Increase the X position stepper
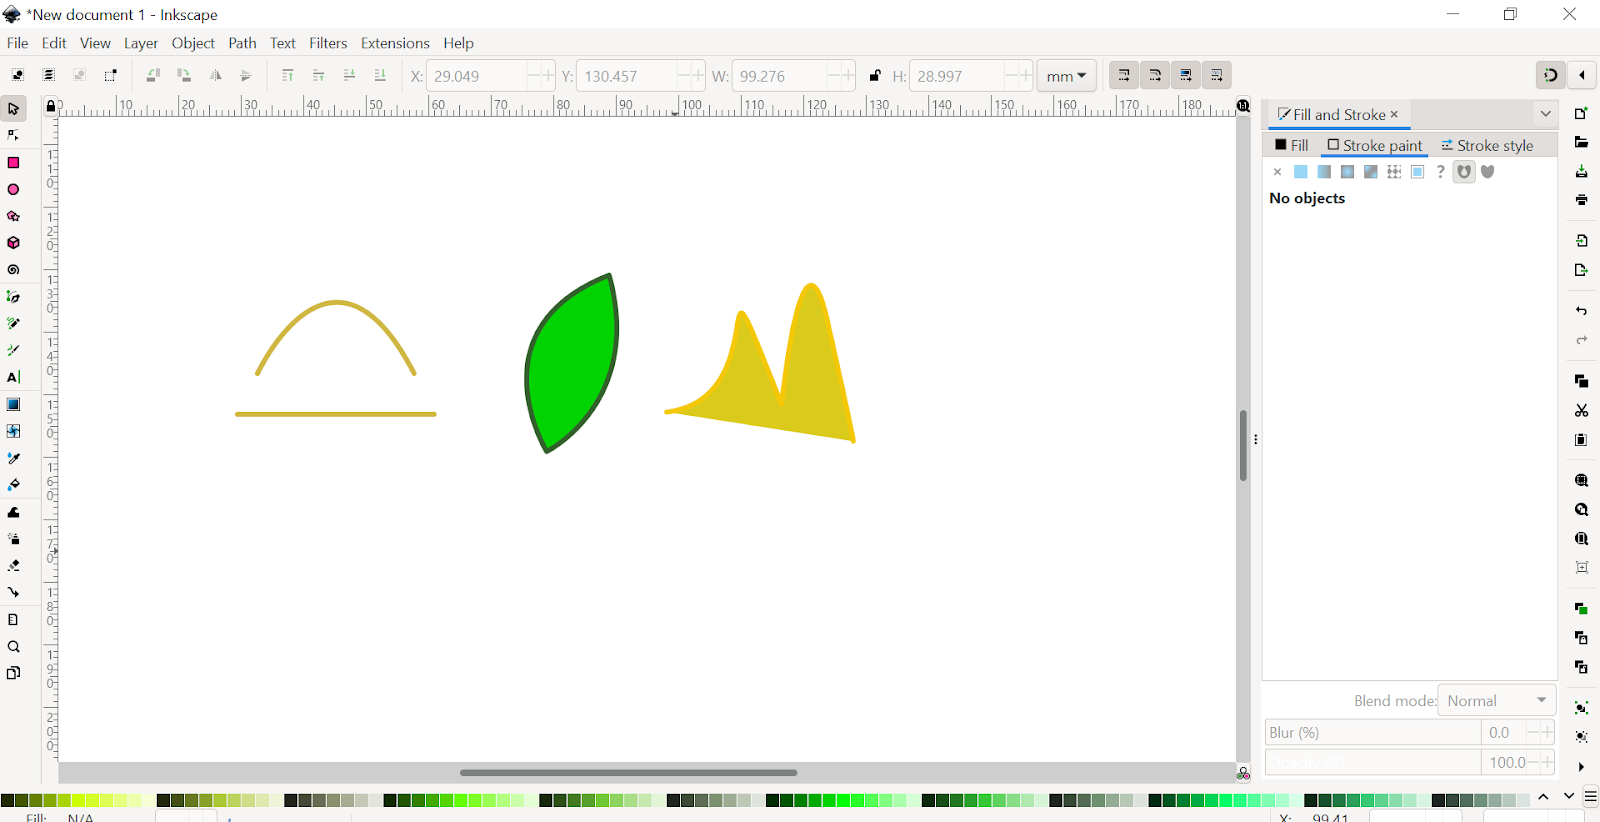The width and height of the screenshot is (1600, 822). [547, 76]
